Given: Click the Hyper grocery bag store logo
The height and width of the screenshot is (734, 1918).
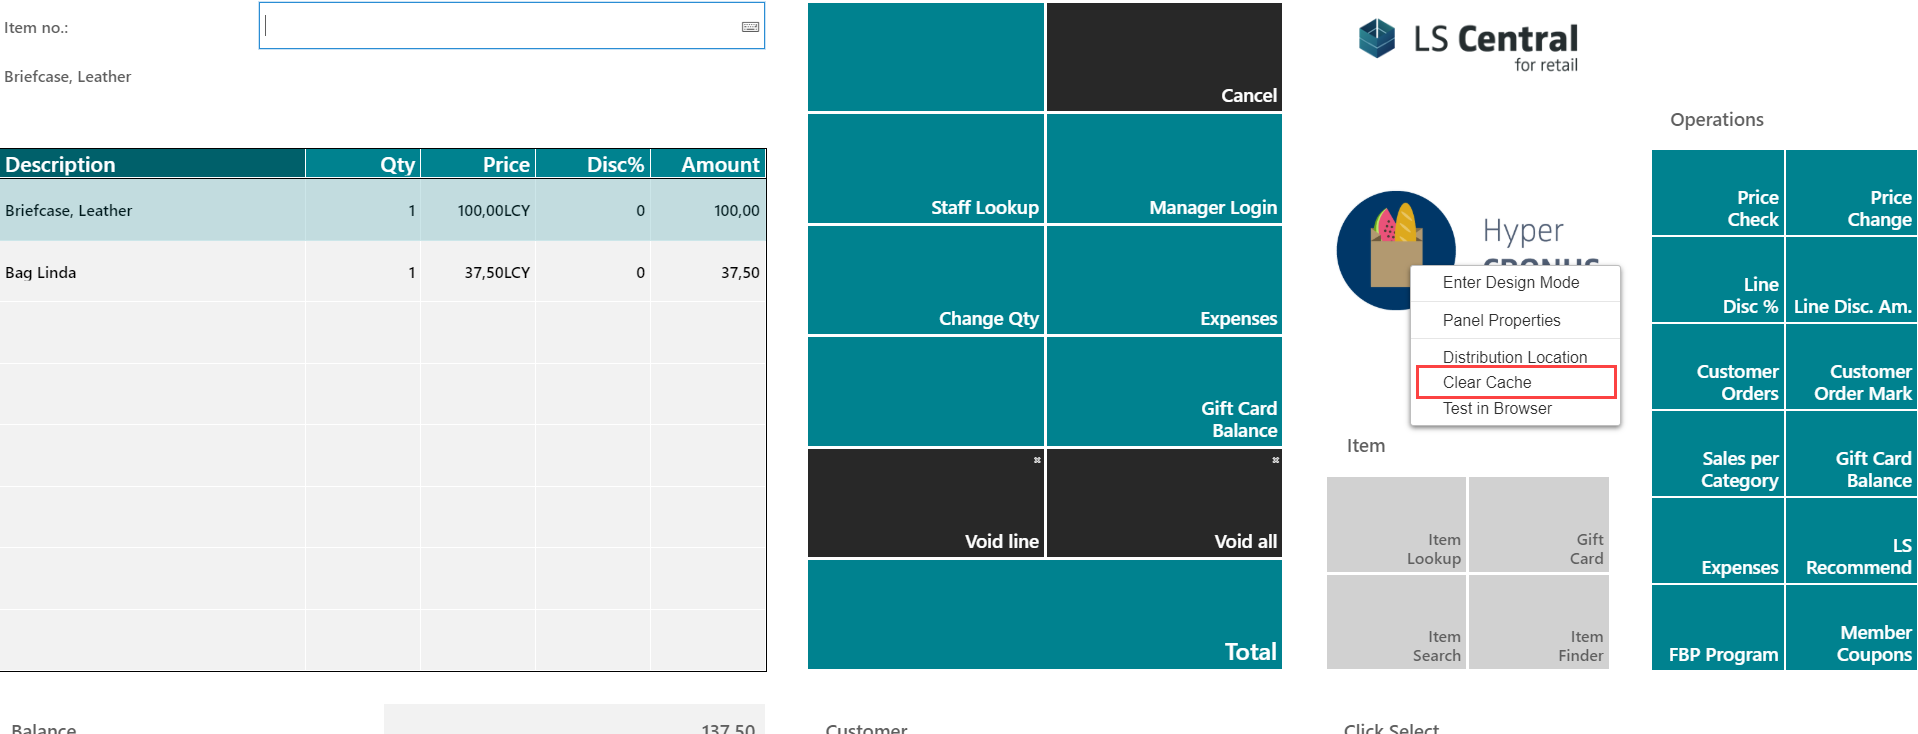Looking at the screenshot, I should click(x=1396, y=250).
